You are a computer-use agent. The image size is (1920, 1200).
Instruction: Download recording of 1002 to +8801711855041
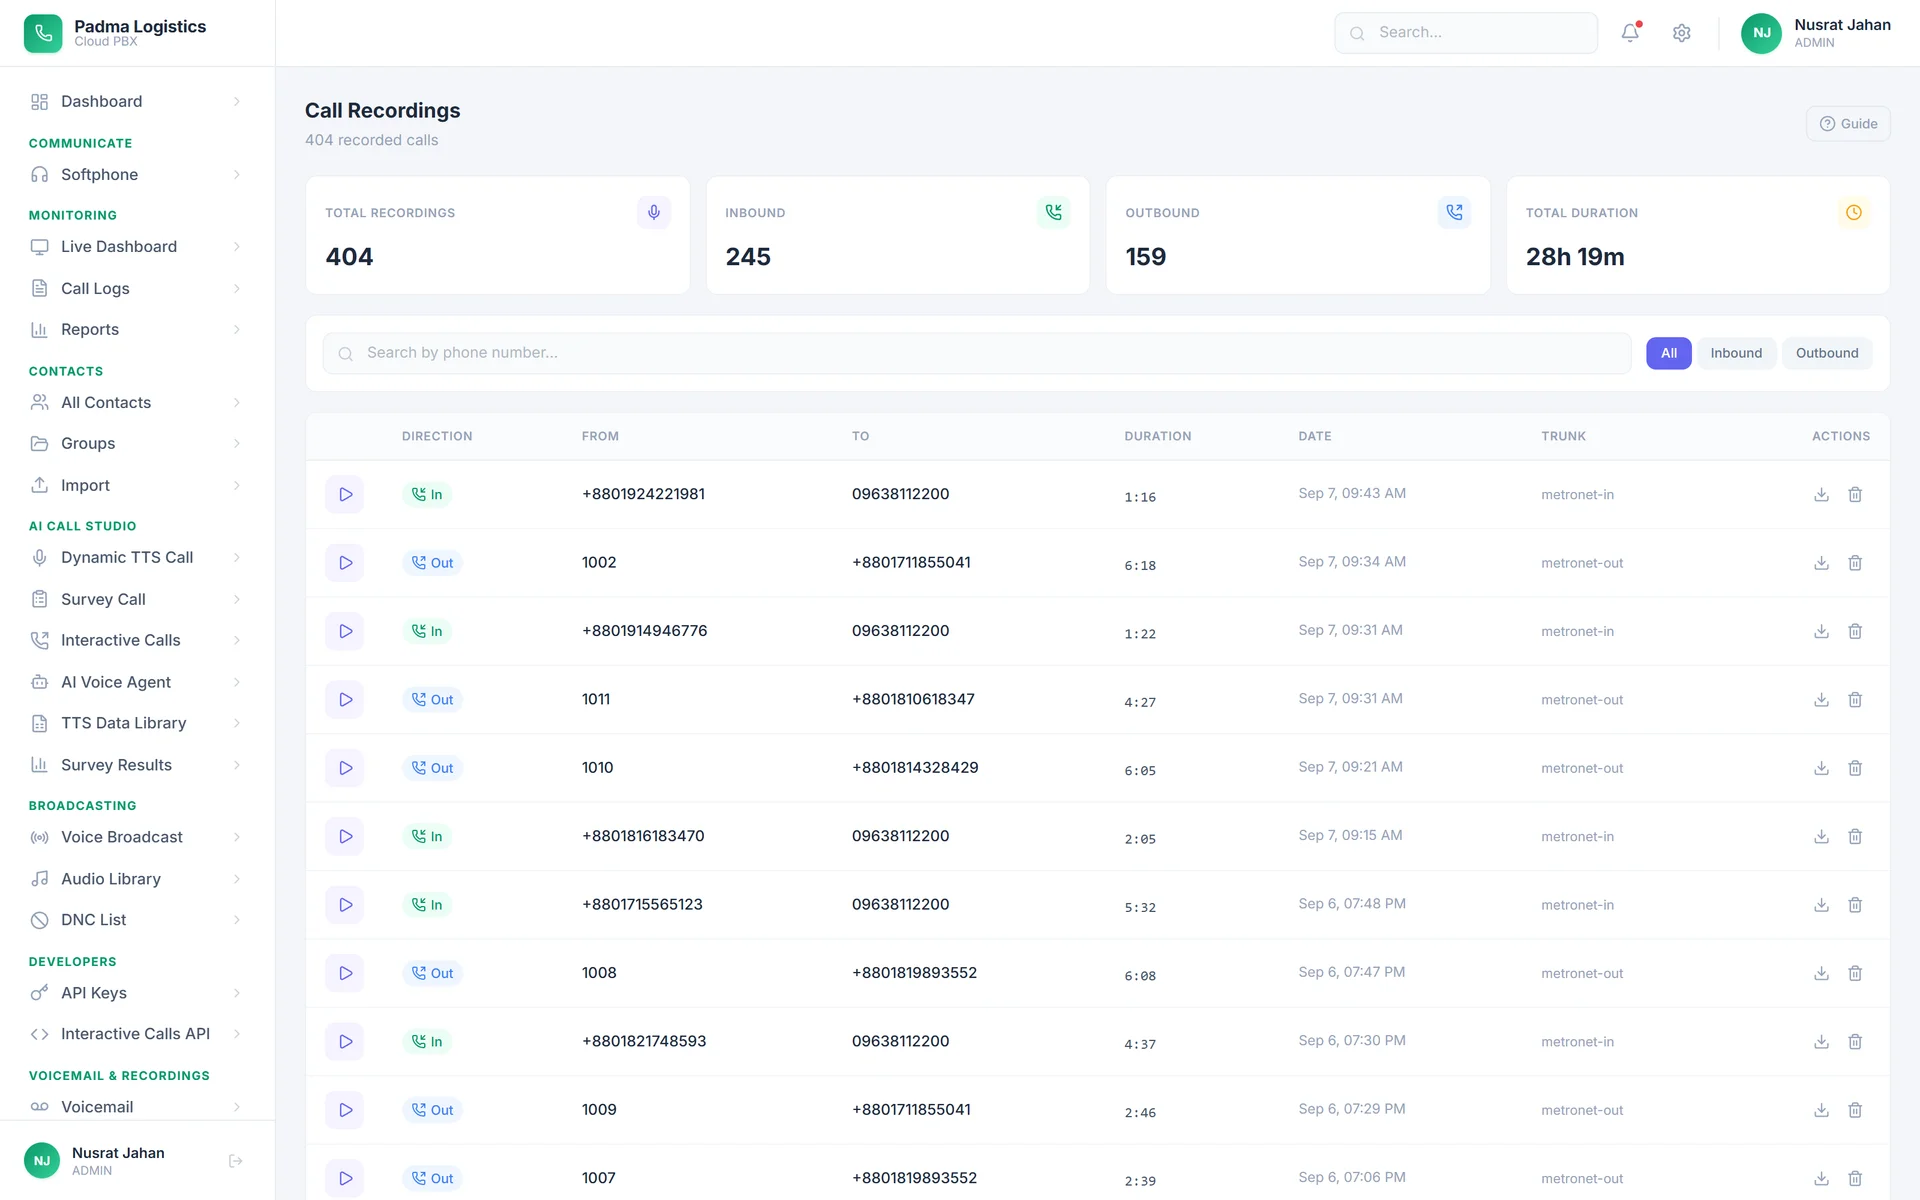pyautogui.click(x=1821, y=563)
